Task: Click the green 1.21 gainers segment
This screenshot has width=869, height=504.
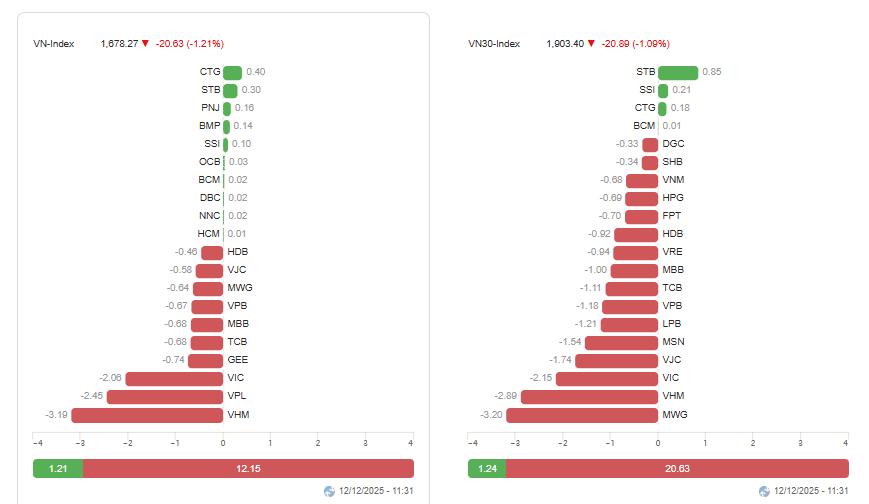Action: (58, 468)
